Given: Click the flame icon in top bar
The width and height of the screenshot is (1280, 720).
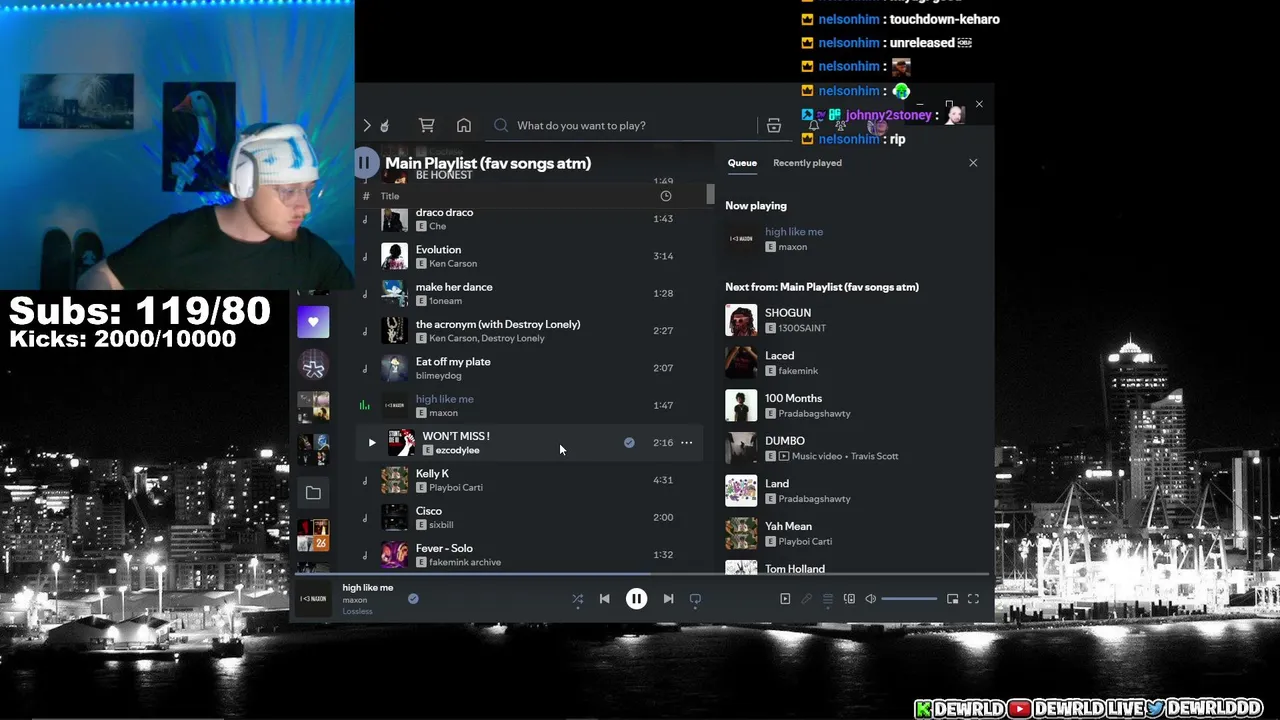Looking at the screenshot, I should click(385, 125).
